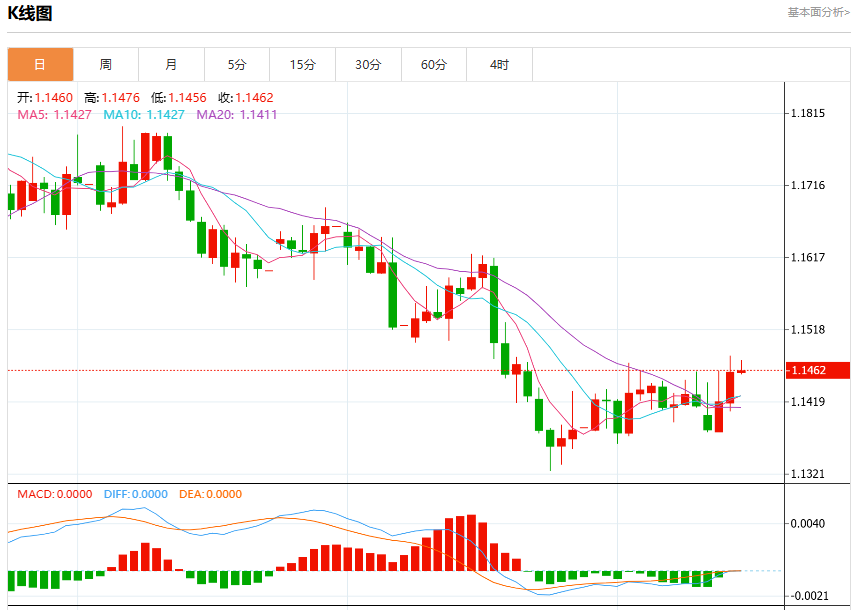The image size is (855, 610).
Task: Open the 30分 interval tab
Action: point(369,64)
